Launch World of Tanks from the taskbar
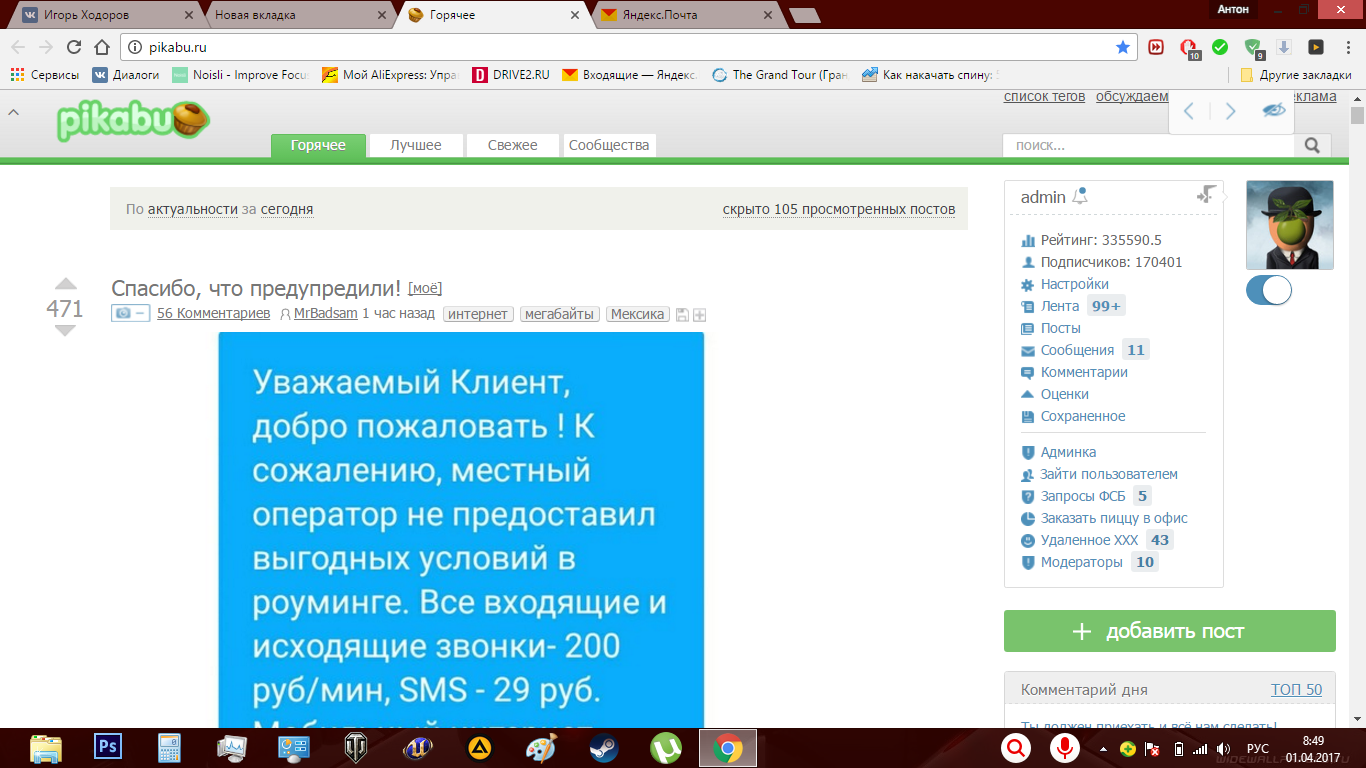Screen dimensions: 1366x768 coord(355,748)
